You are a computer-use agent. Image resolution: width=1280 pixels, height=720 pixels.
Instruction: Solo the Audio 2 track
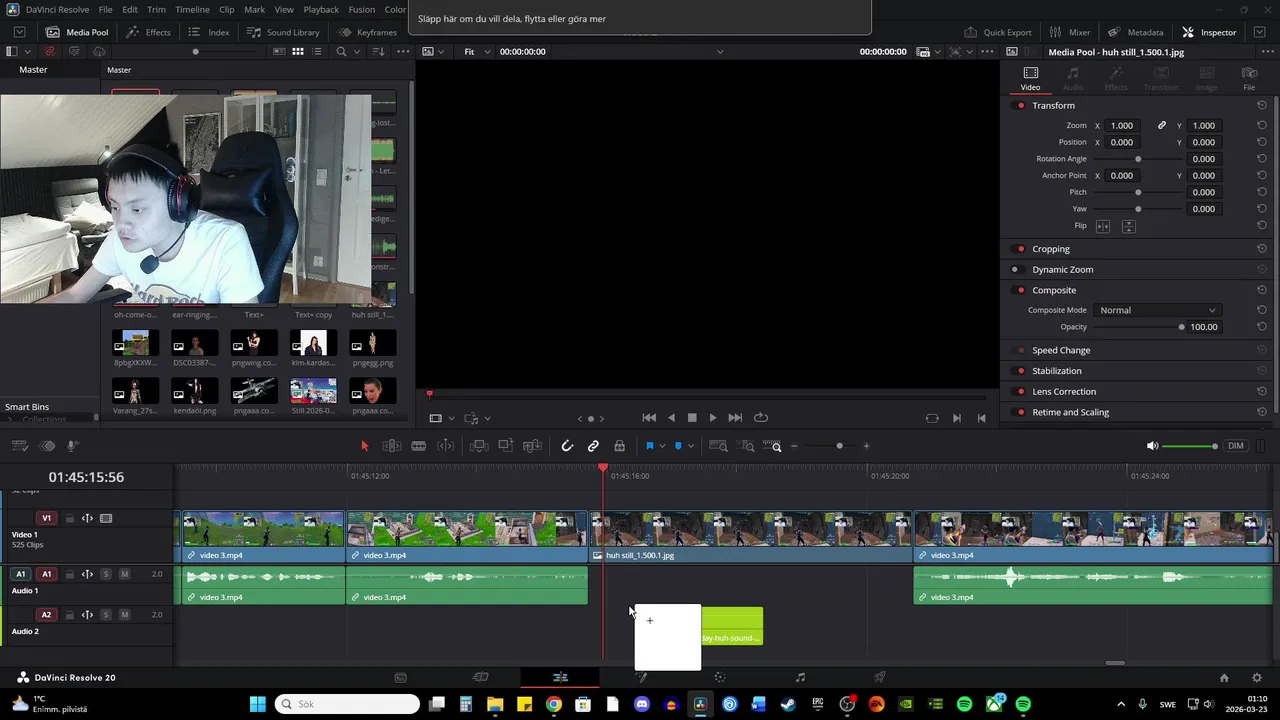(106, 615)
